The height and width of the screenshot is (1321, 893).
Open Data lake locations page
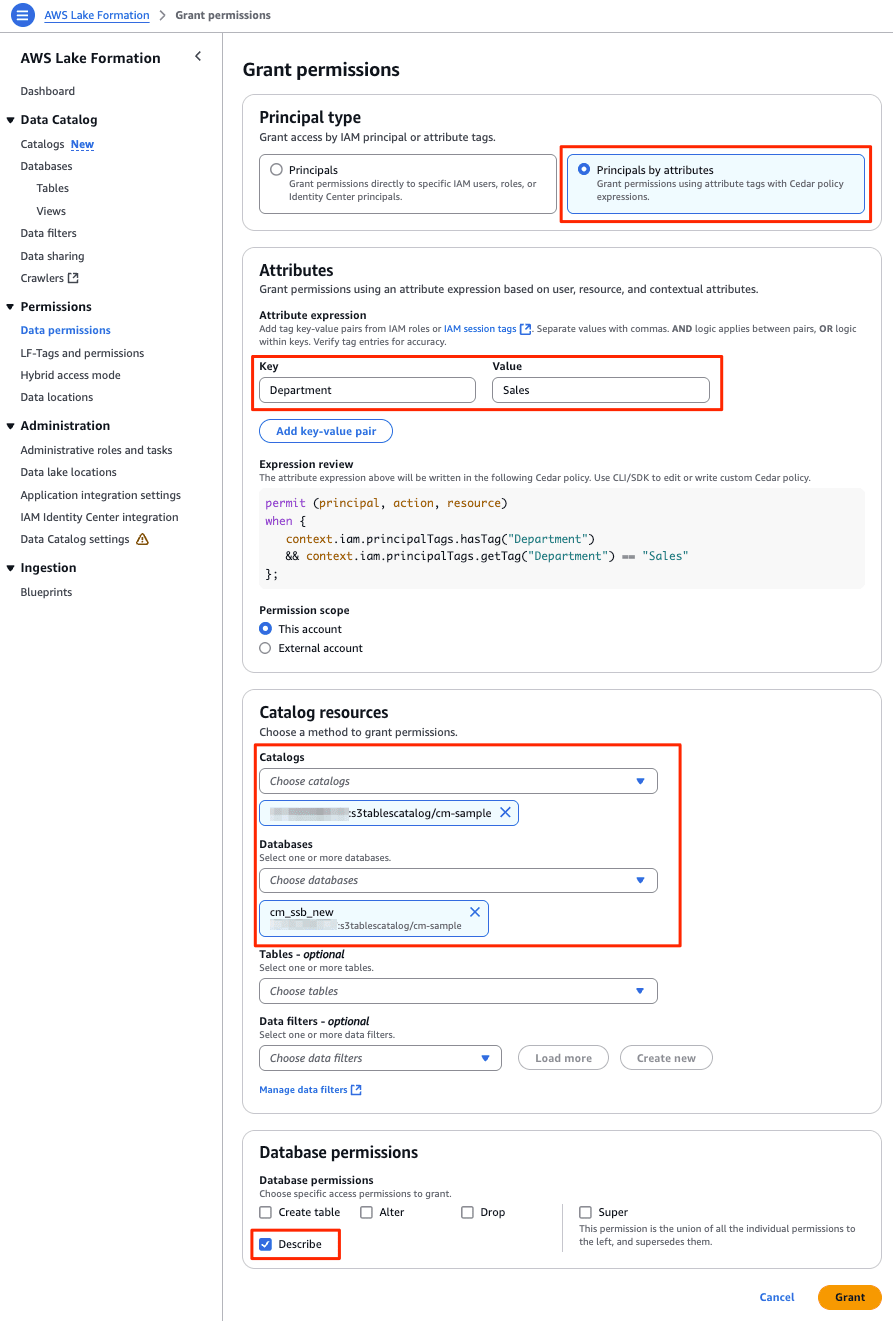pyautogui.click(x=68, y=472)
